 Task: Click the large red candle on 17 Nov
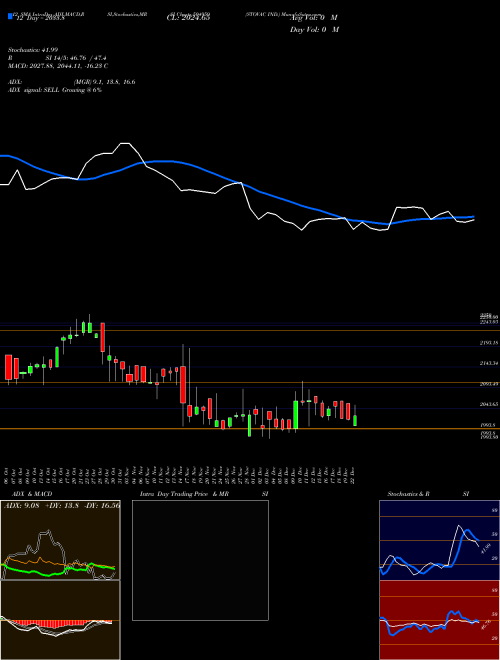183,385
